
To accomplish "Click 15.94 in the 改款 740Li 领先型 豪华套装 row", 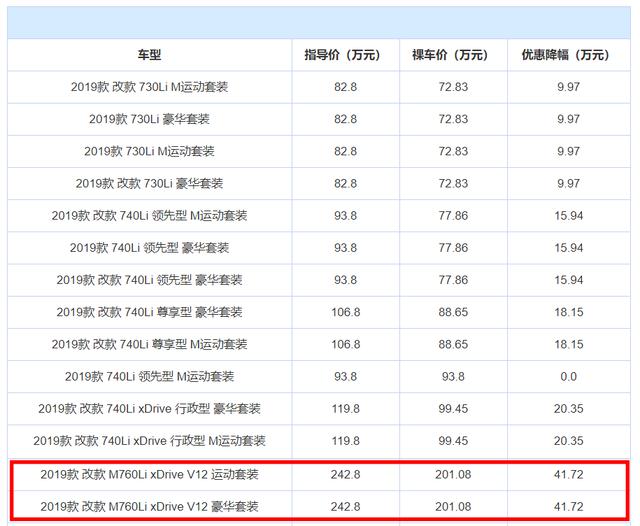I will click(569, 280).
